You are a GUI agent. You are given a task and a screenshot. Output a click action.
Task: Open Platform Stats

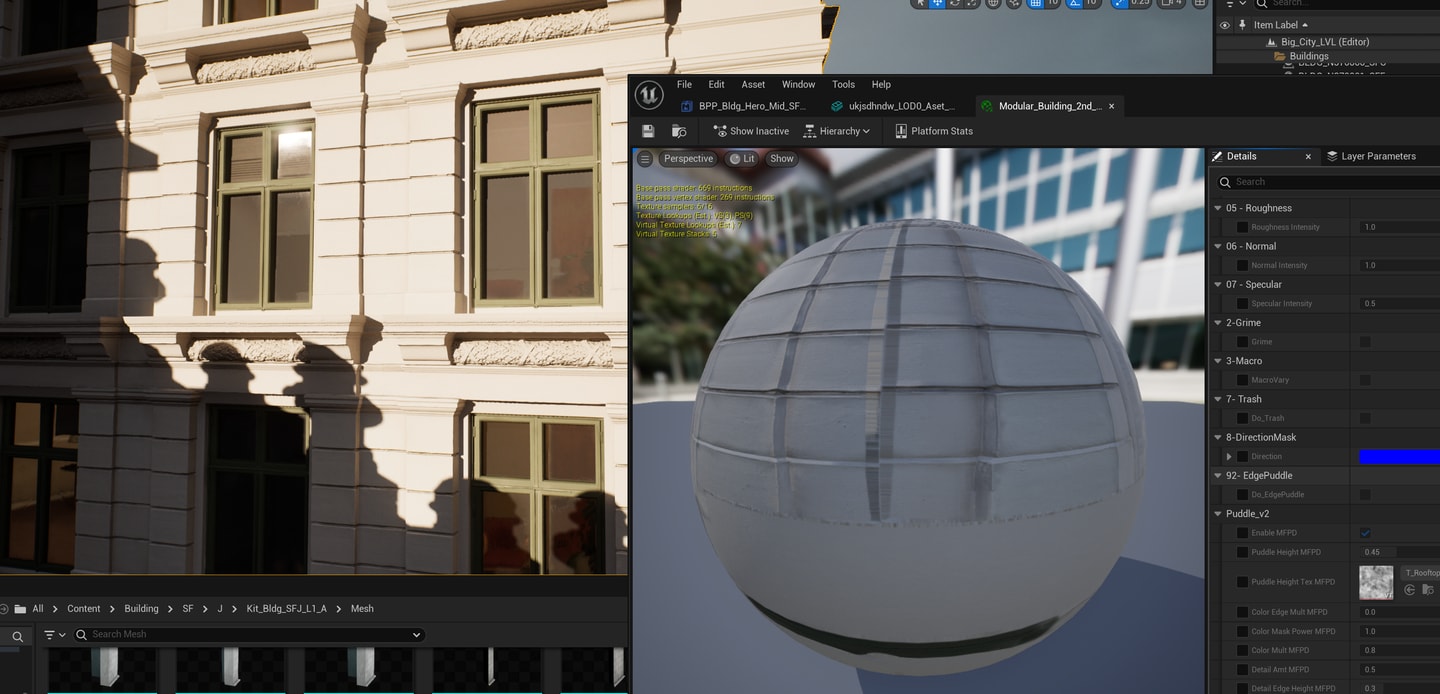click(x=934, y=131)
